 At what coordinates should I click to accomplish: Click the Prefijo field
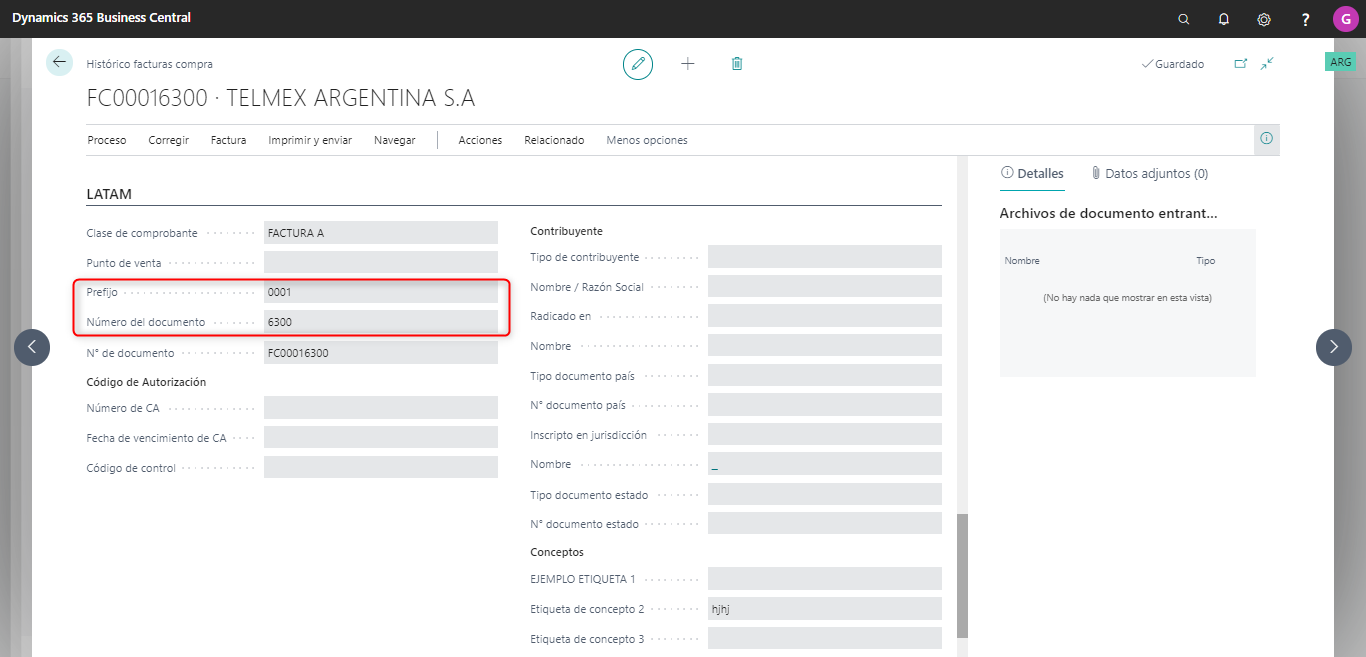(x=381, y=292)
